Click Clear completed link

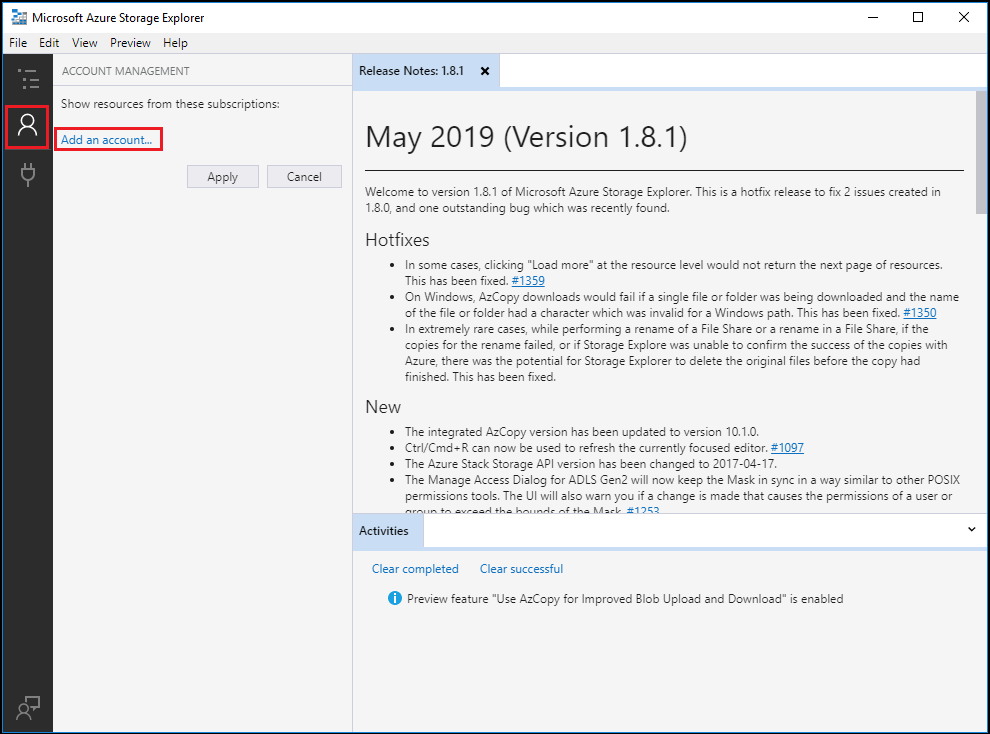point(415,569)
